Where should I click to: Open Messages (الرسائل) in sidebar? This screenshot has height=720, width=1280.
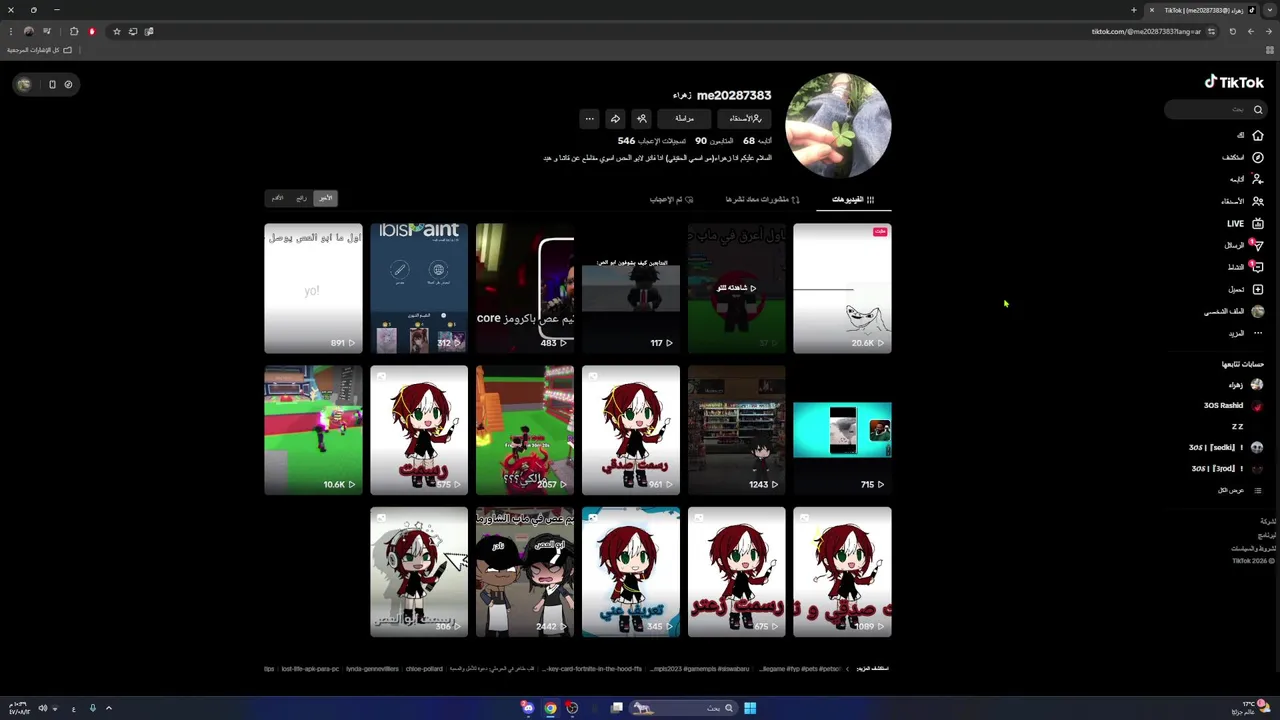click(1245, 245)
